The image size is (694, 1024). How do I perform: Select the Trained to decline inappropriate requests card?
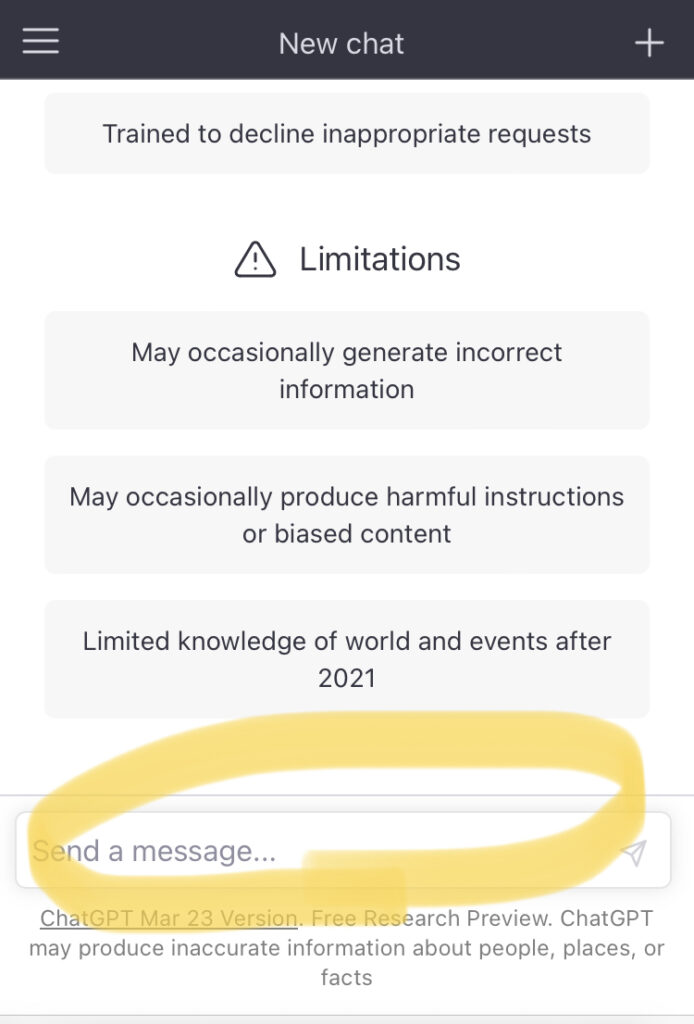pyautogui.click(x=347, y=134)
